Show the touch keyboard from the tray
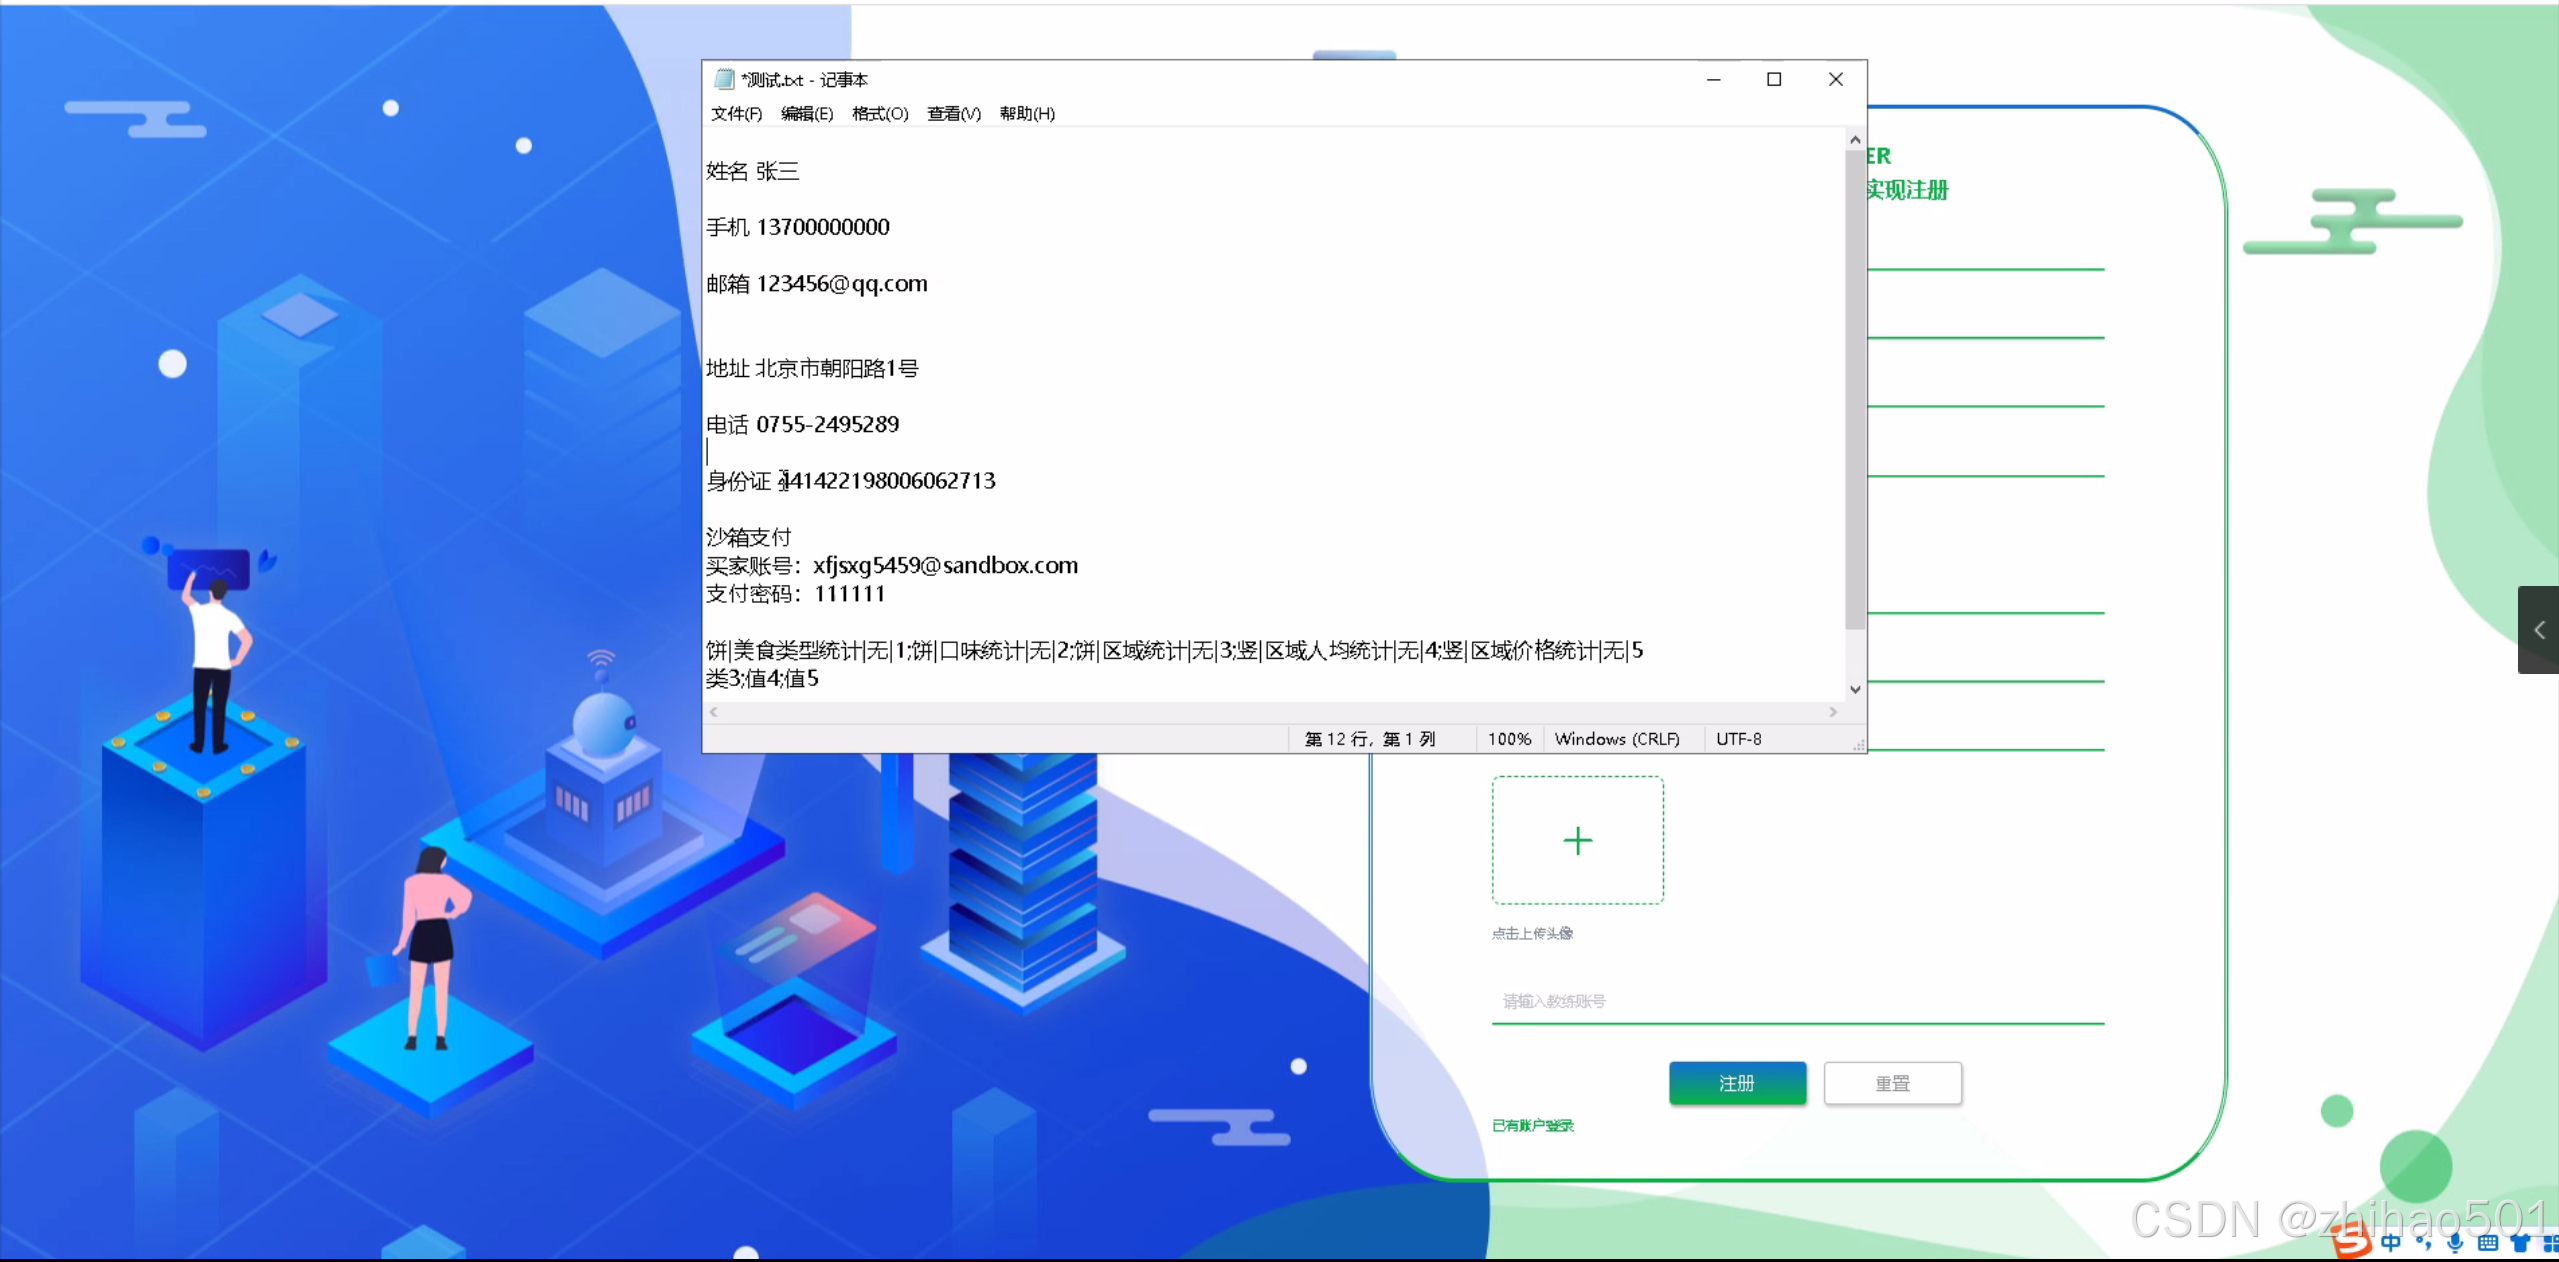 2489,1243
